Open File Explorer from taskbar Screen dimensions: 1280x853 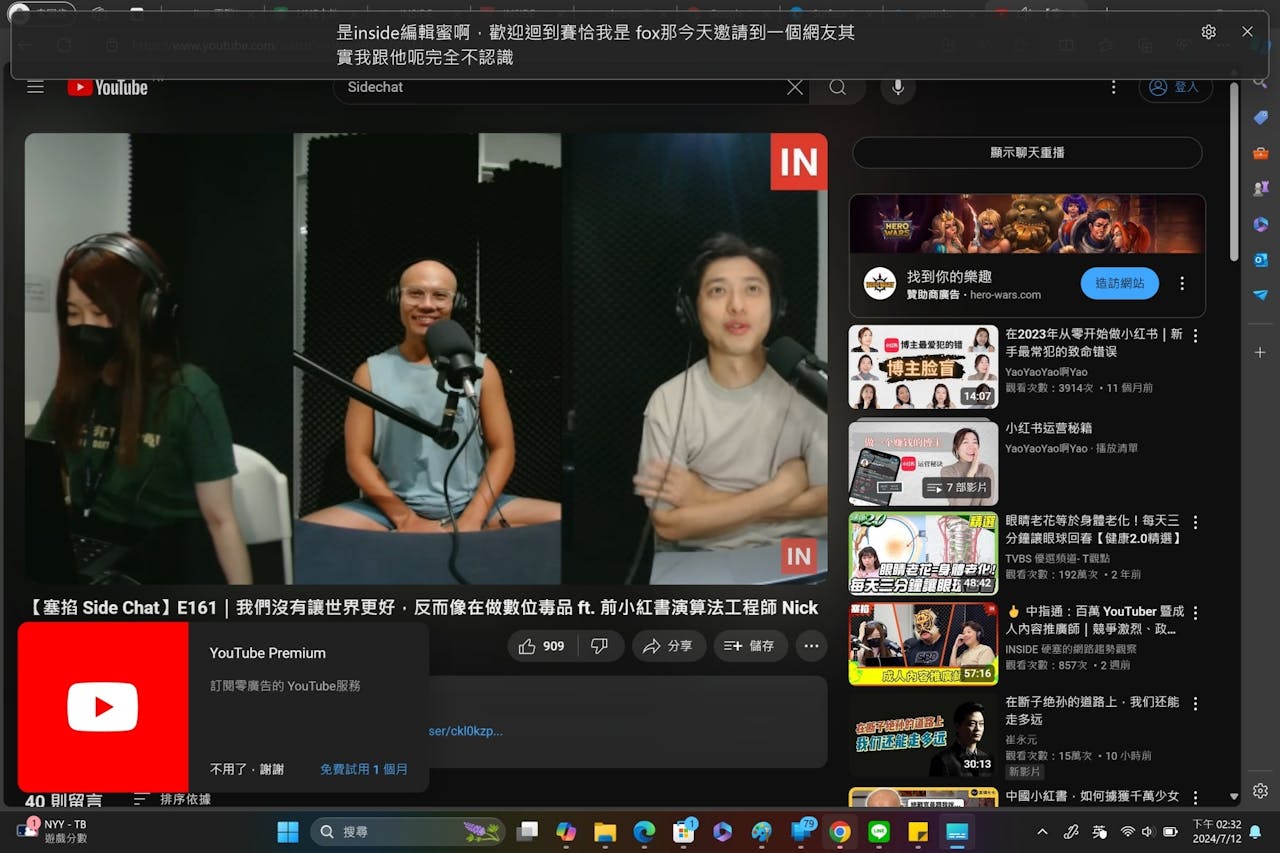pyautogui.click(x=605, y=831)
